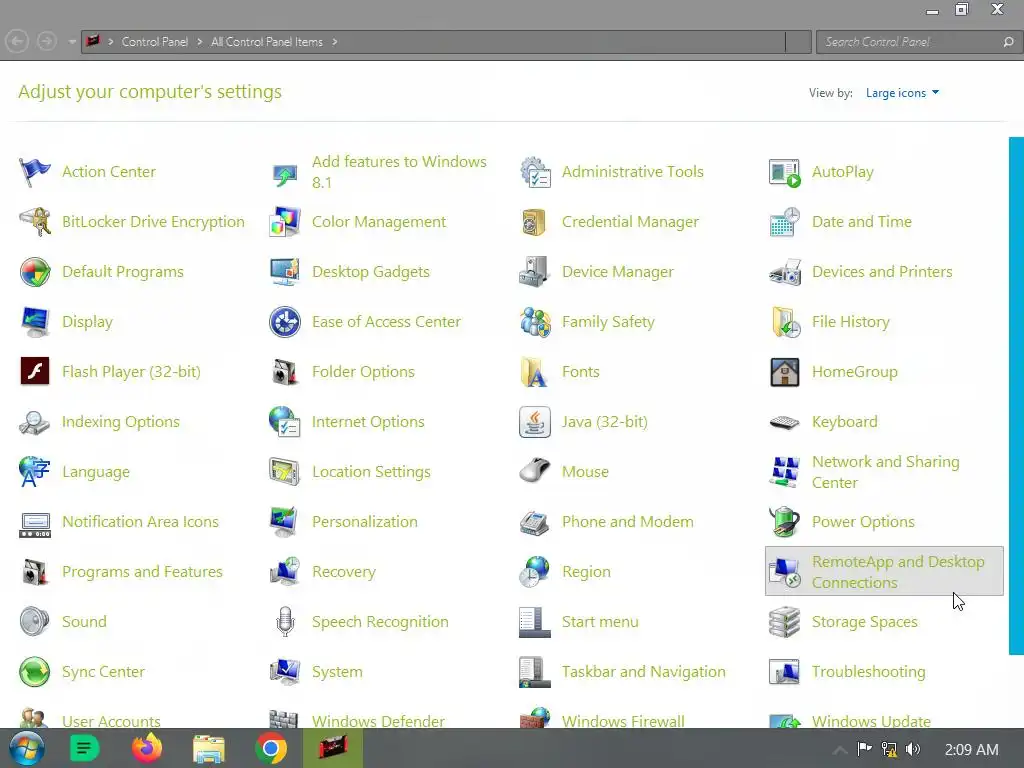Open the Personalization link
The height and width of the screenshot is (768, 1024).
point(364,522)
